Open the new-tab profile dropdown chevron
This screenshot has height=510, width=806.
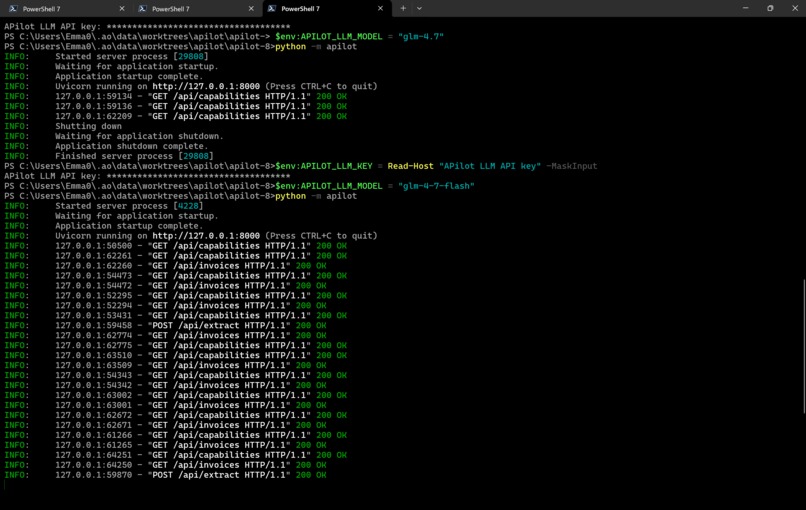point(419,8)
